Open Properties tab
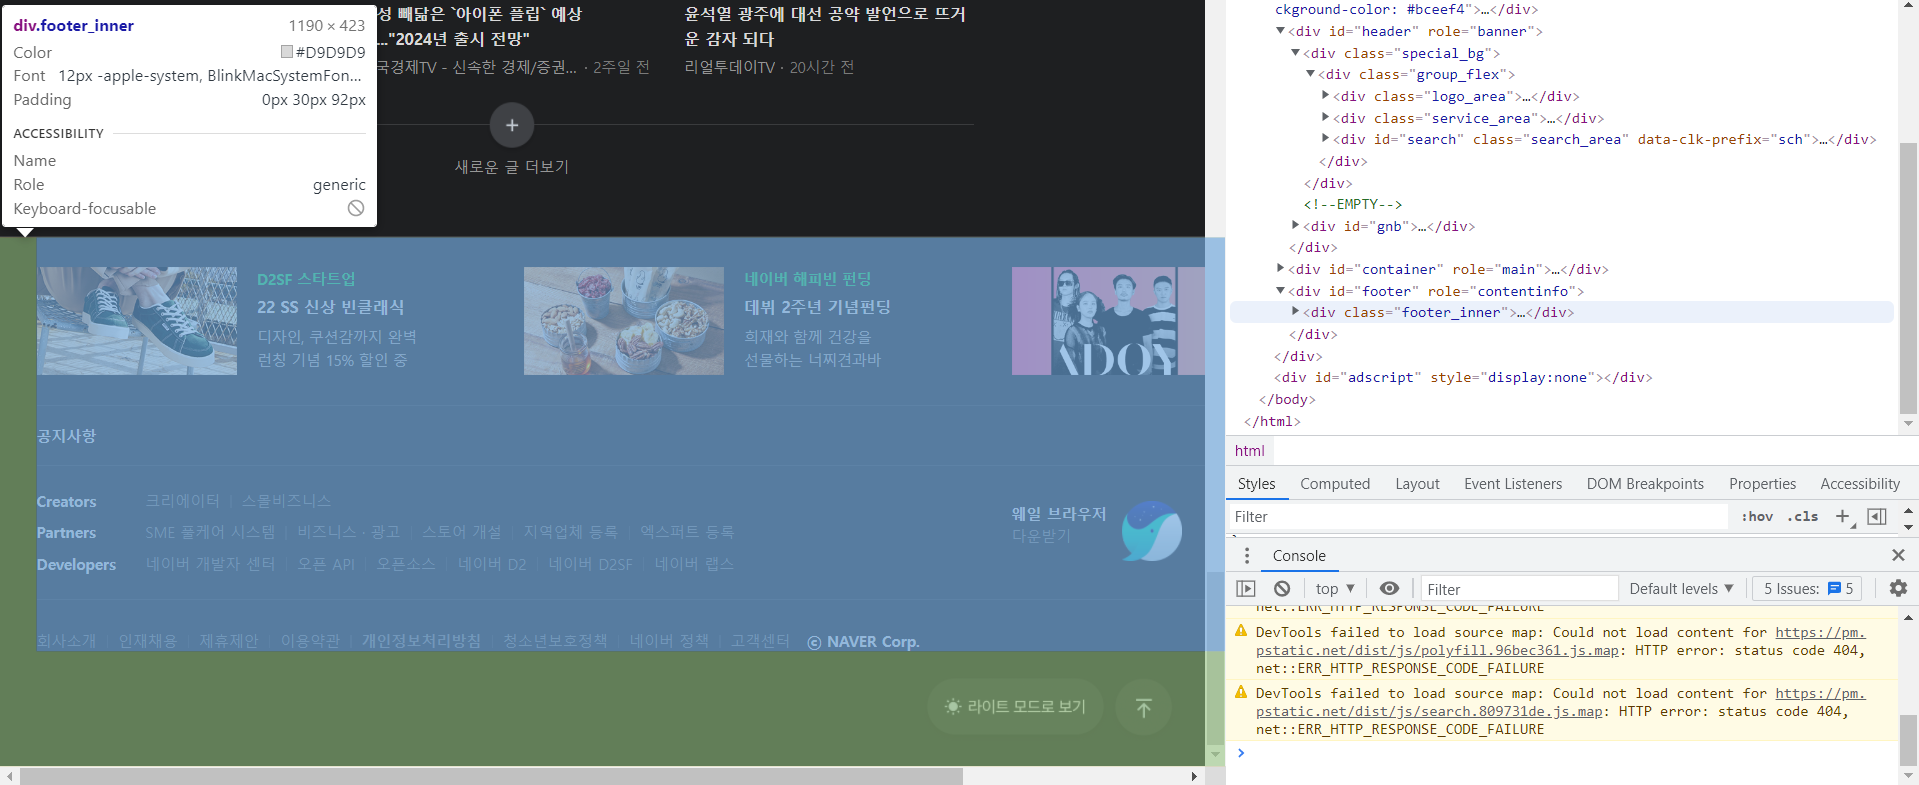Viewport: 1919px width, 785px height. coord(1762,484)
